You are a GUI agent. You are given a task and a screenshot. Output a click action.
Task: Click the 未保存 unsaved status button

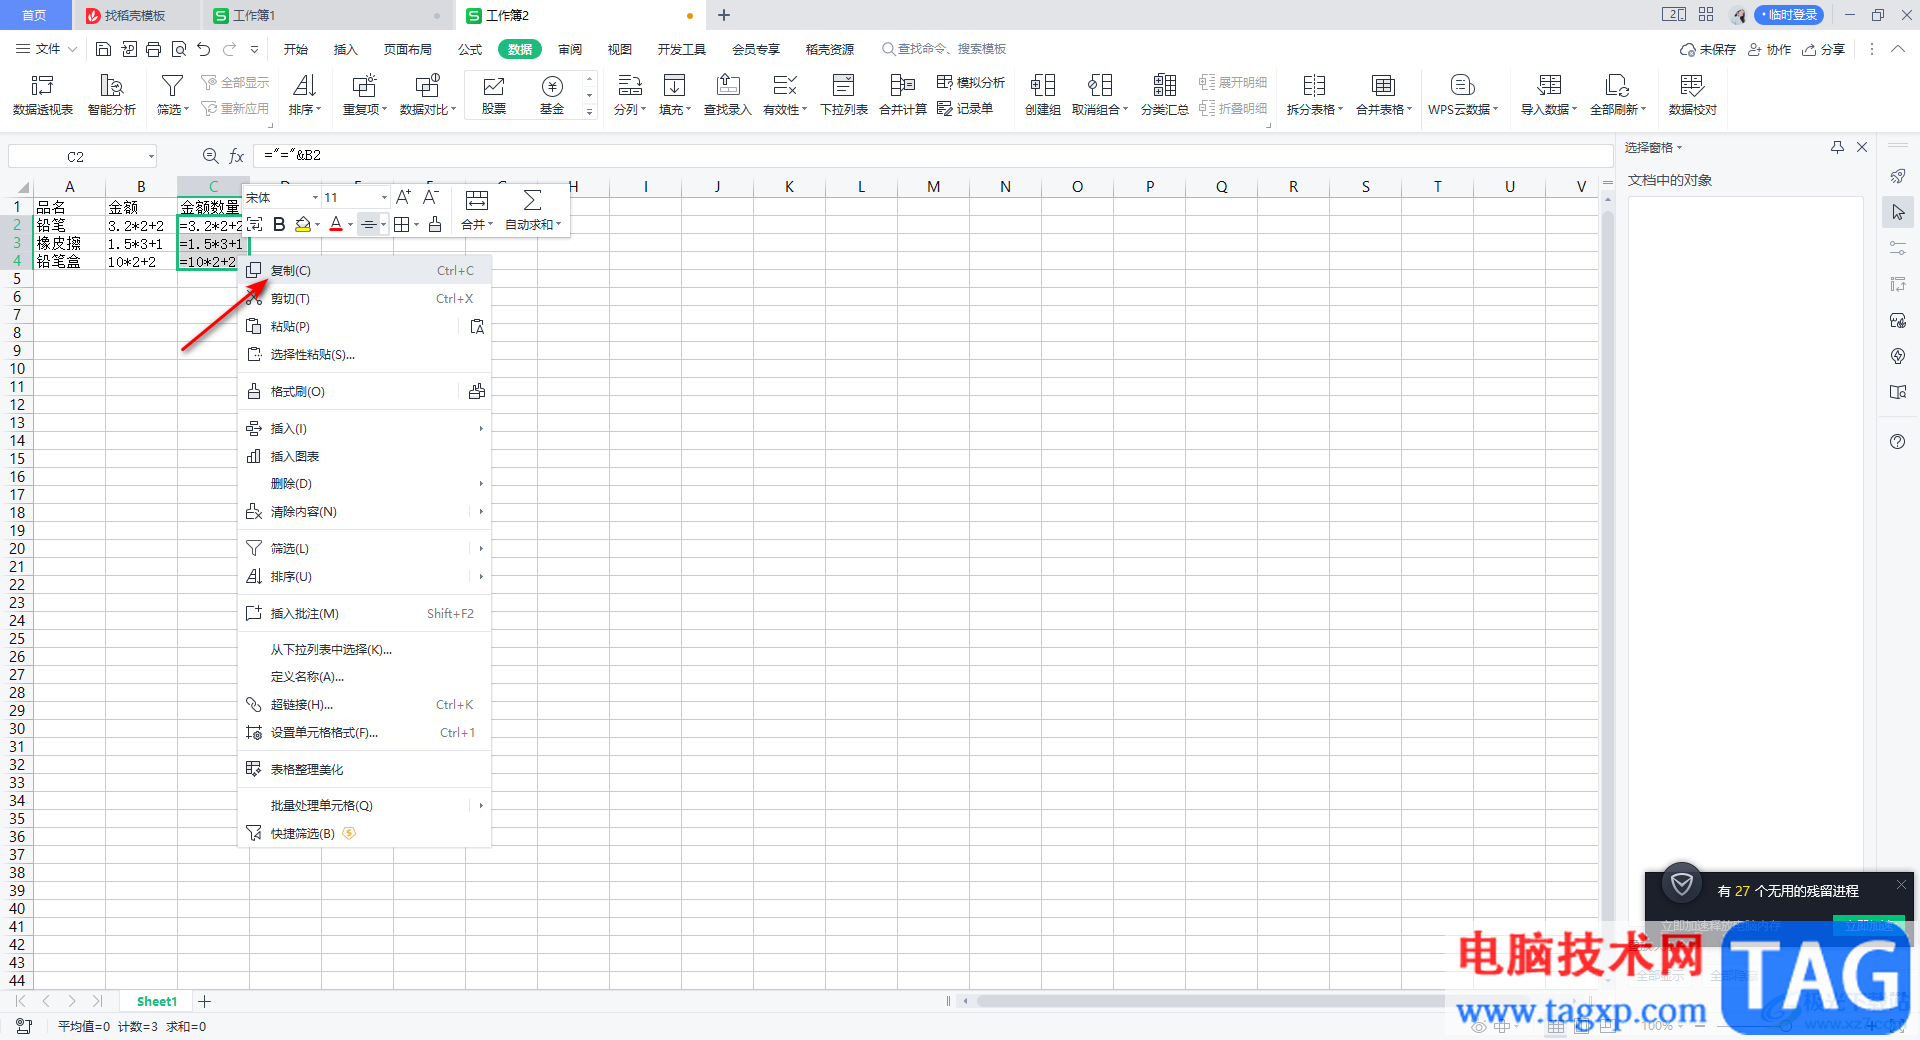[1708, 49]
